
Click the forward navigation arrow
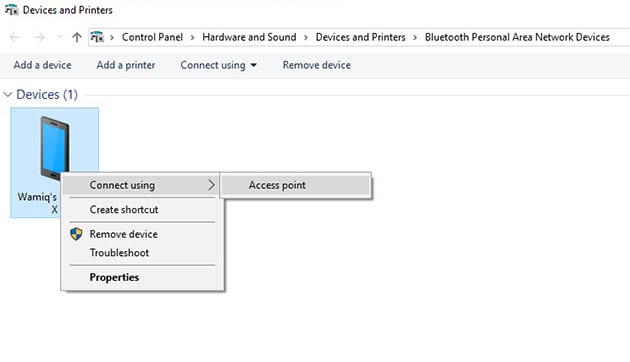pos(39,37)
